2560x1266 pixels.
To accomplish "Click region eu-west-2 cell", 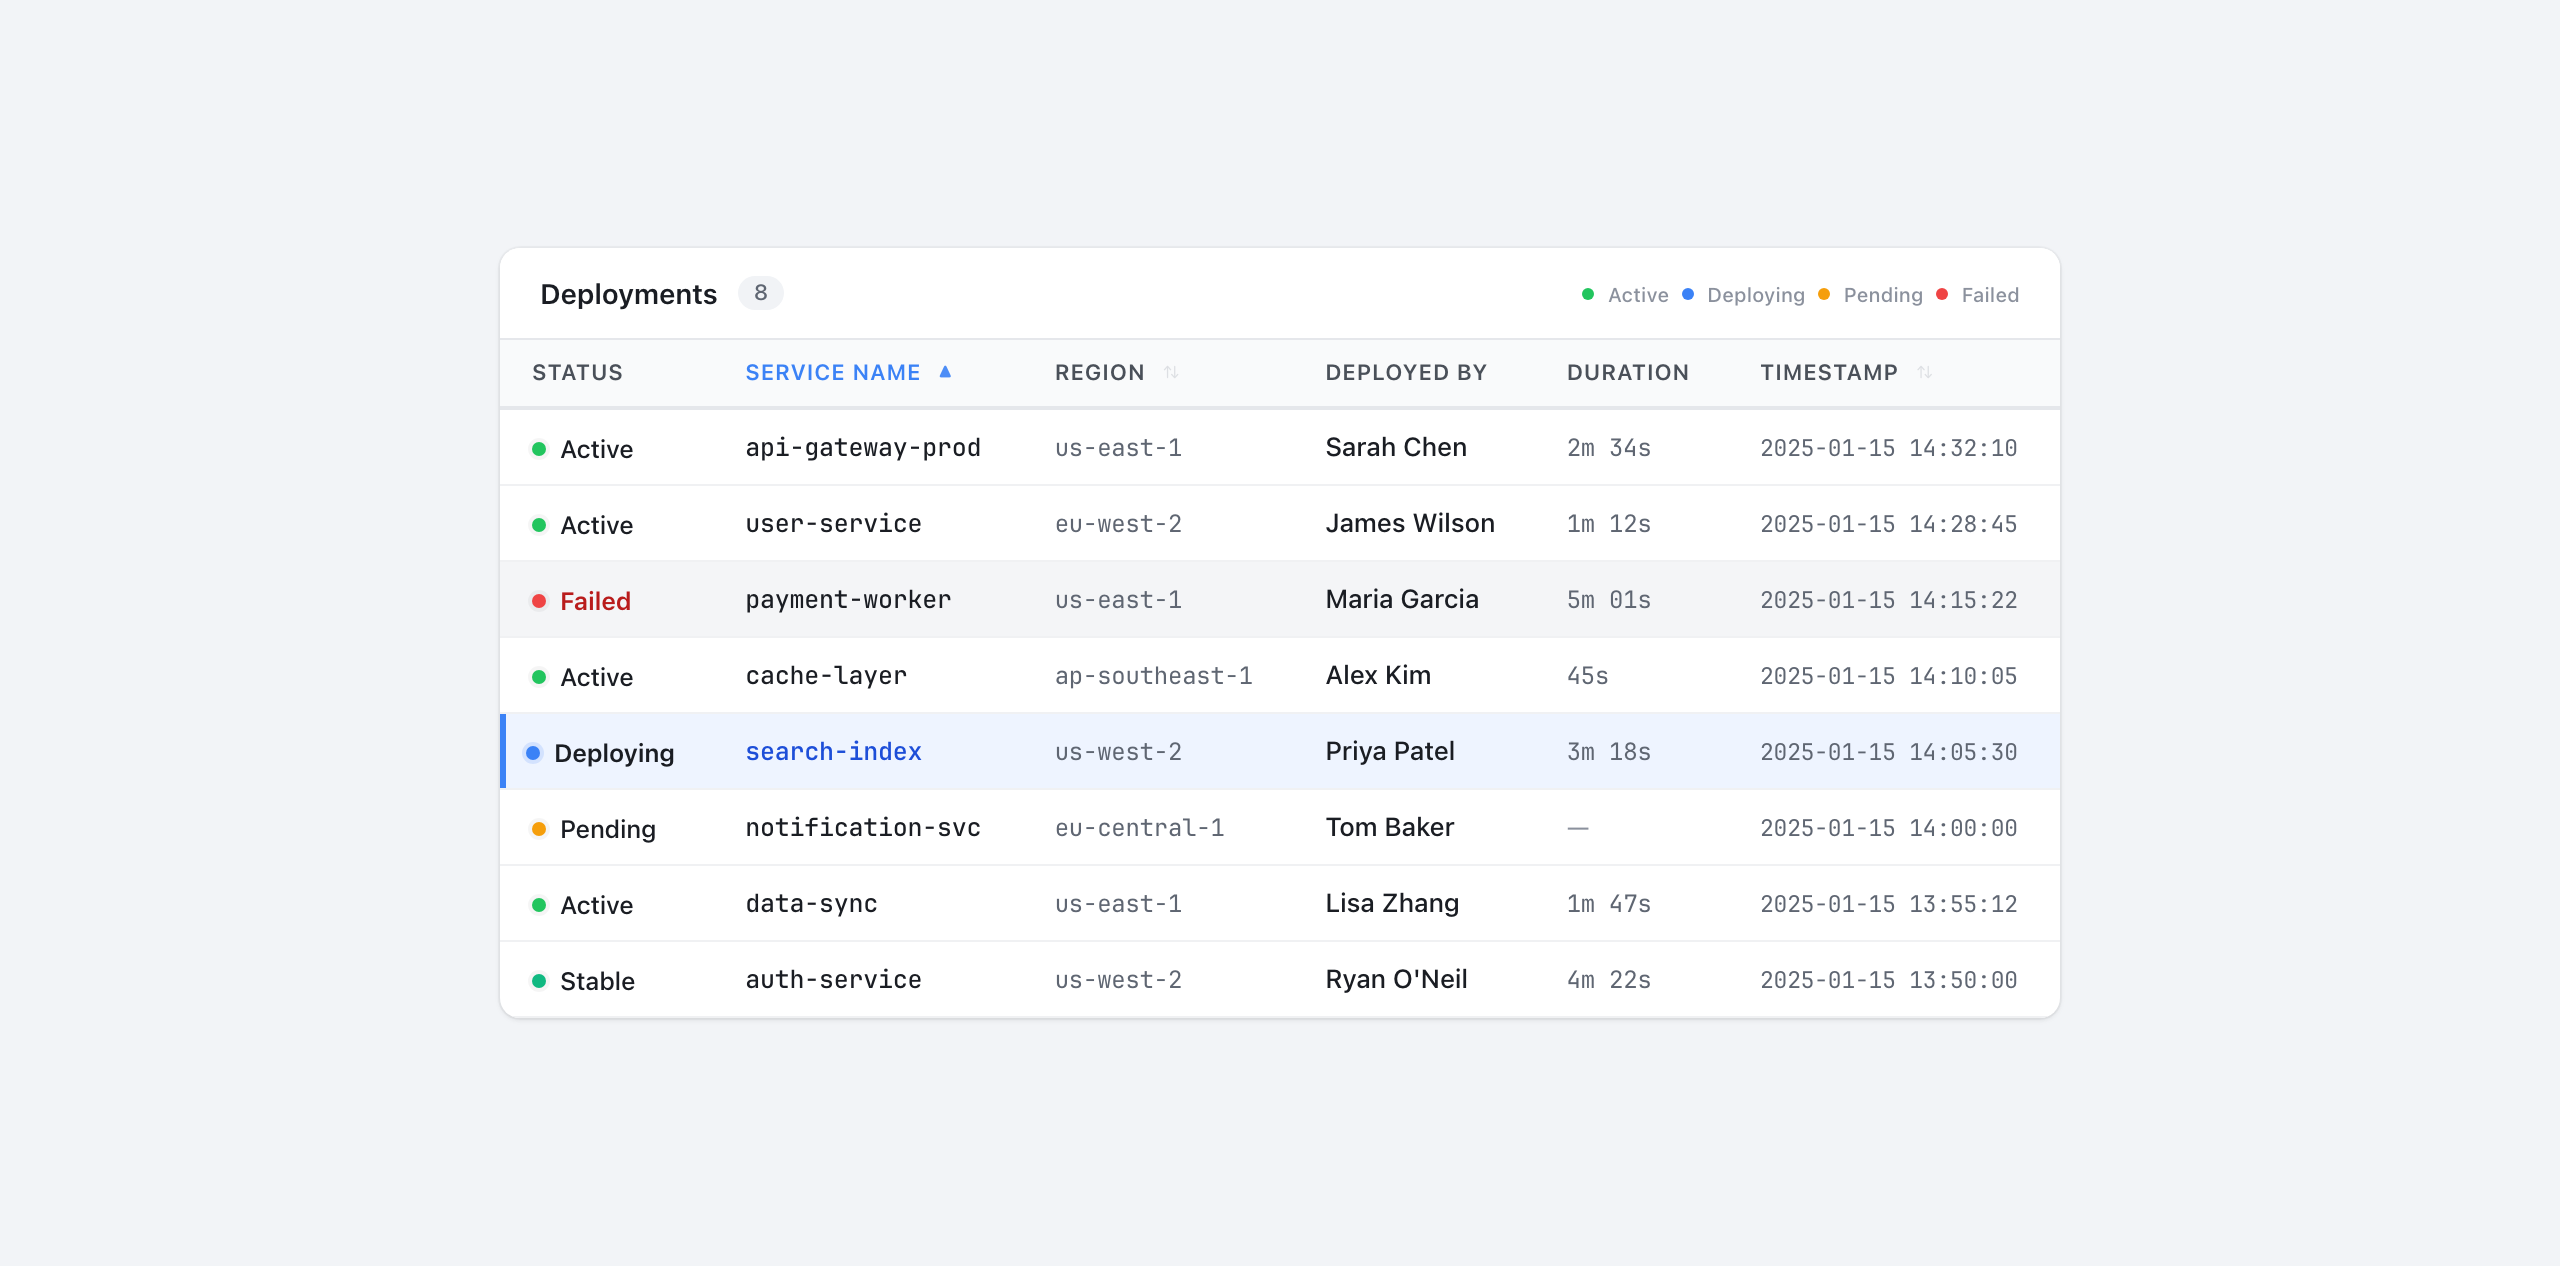I will coord(1118,525).
